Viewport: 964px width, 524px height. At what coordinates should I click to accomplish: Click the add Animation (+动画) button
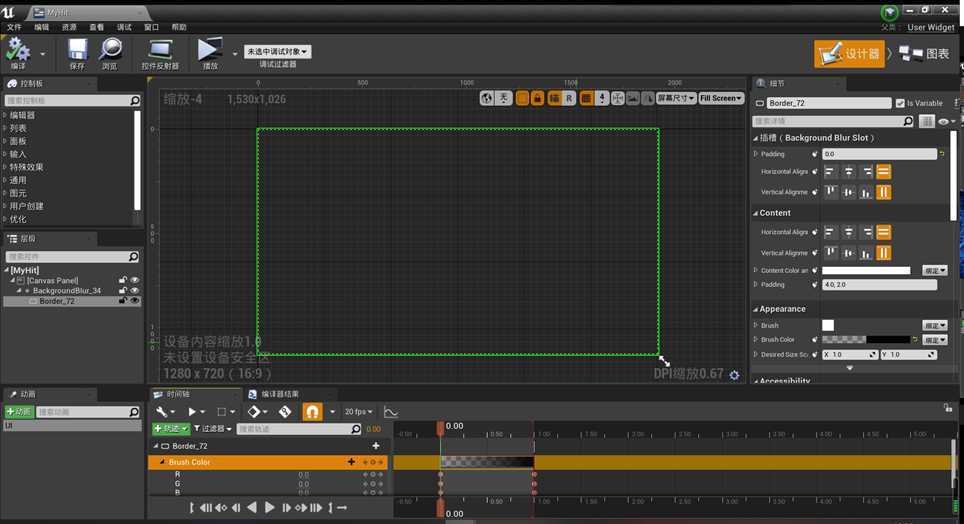click(x=18, y=412)
